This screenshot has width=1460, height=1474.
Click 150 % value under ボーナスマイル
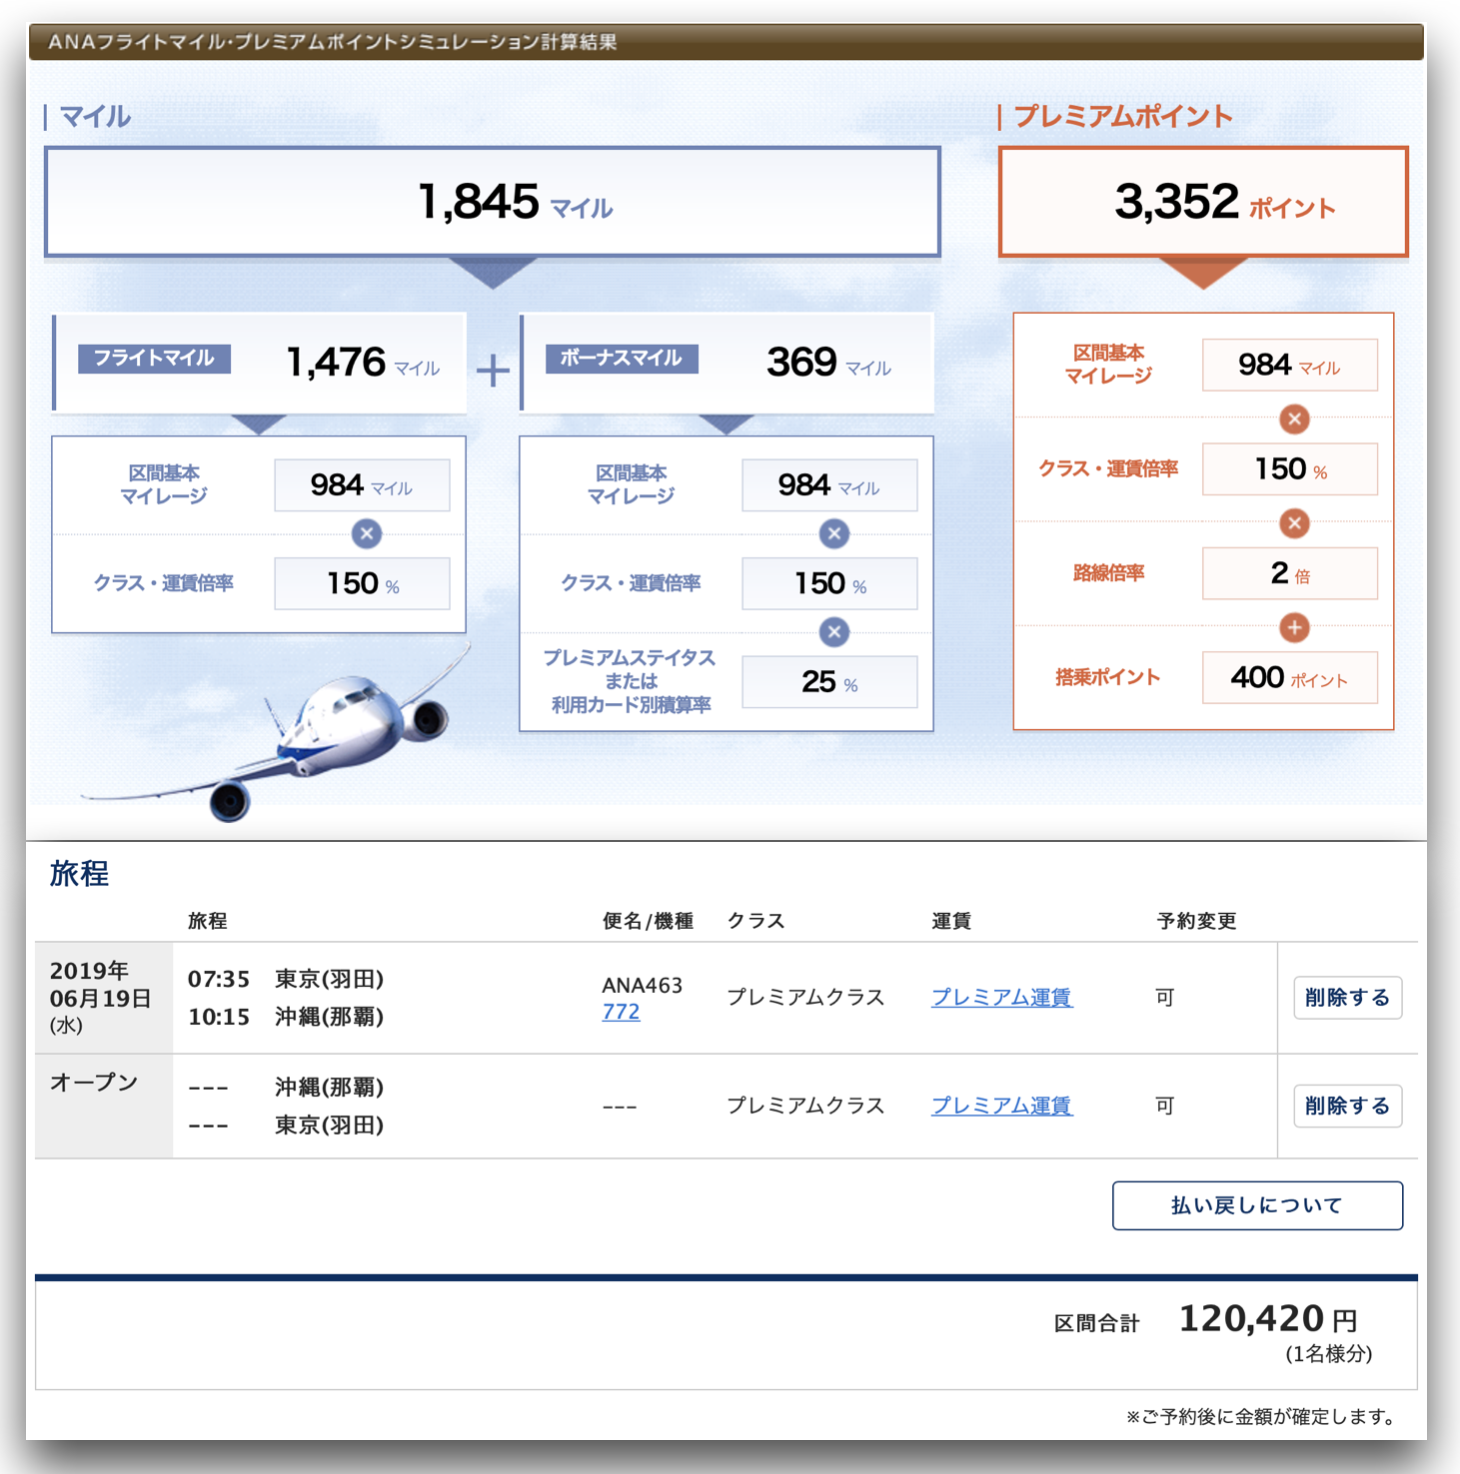[829, 583]
